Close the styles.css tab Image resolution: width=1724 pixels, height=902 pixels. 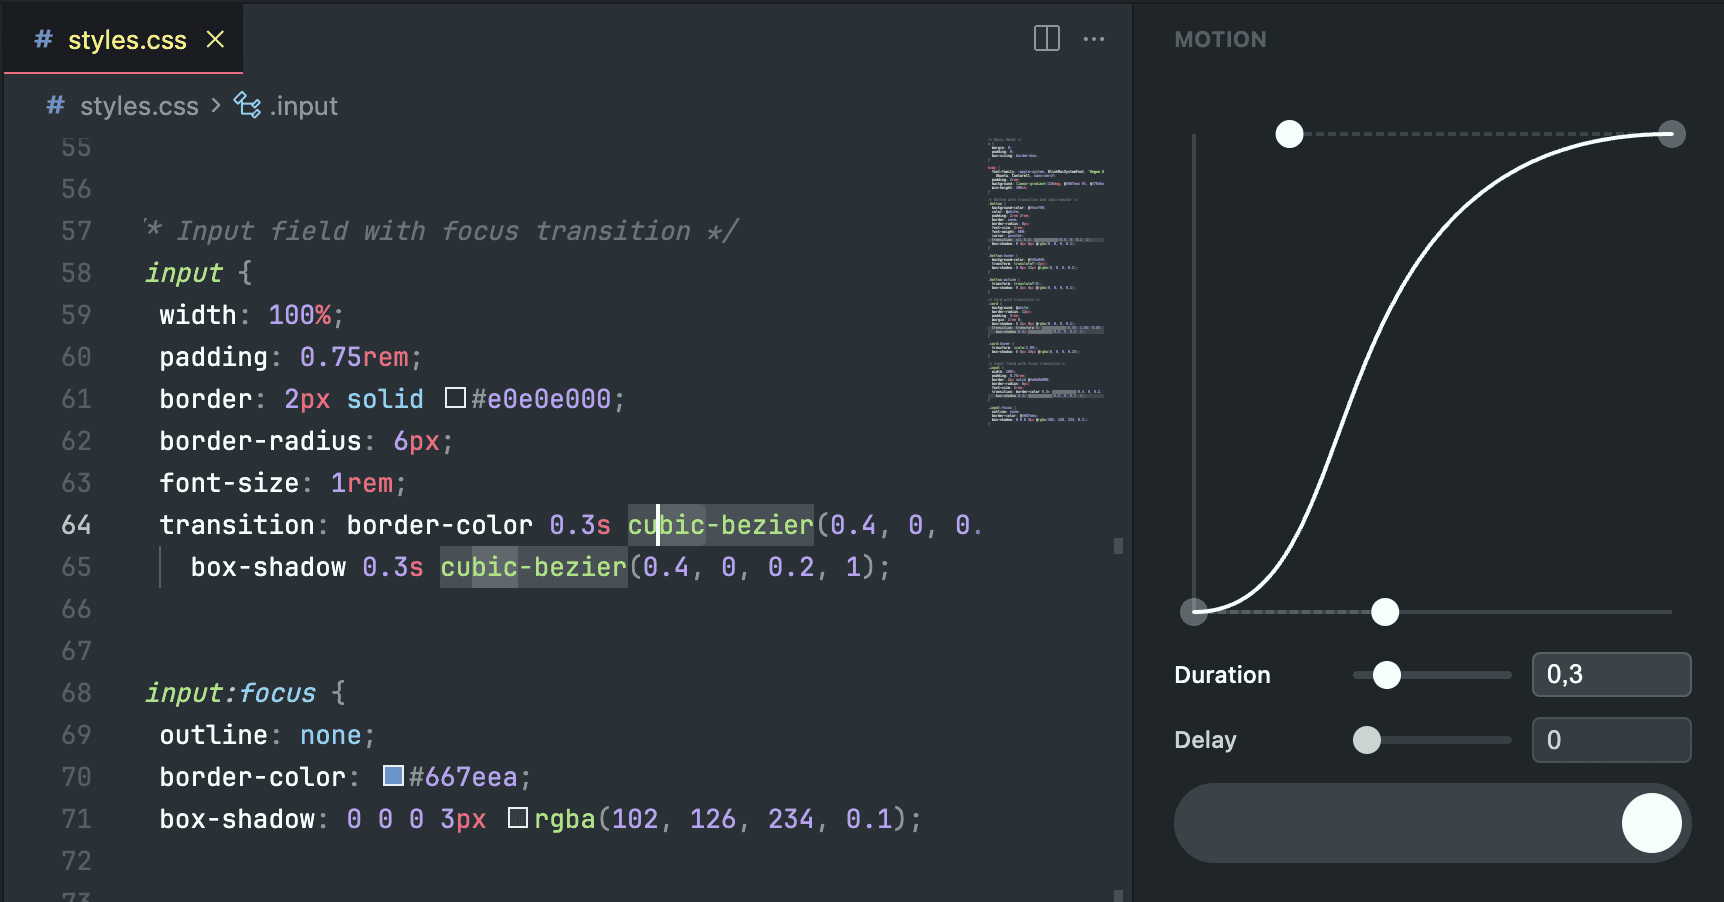pyautogui.click(x=215, y=40)
